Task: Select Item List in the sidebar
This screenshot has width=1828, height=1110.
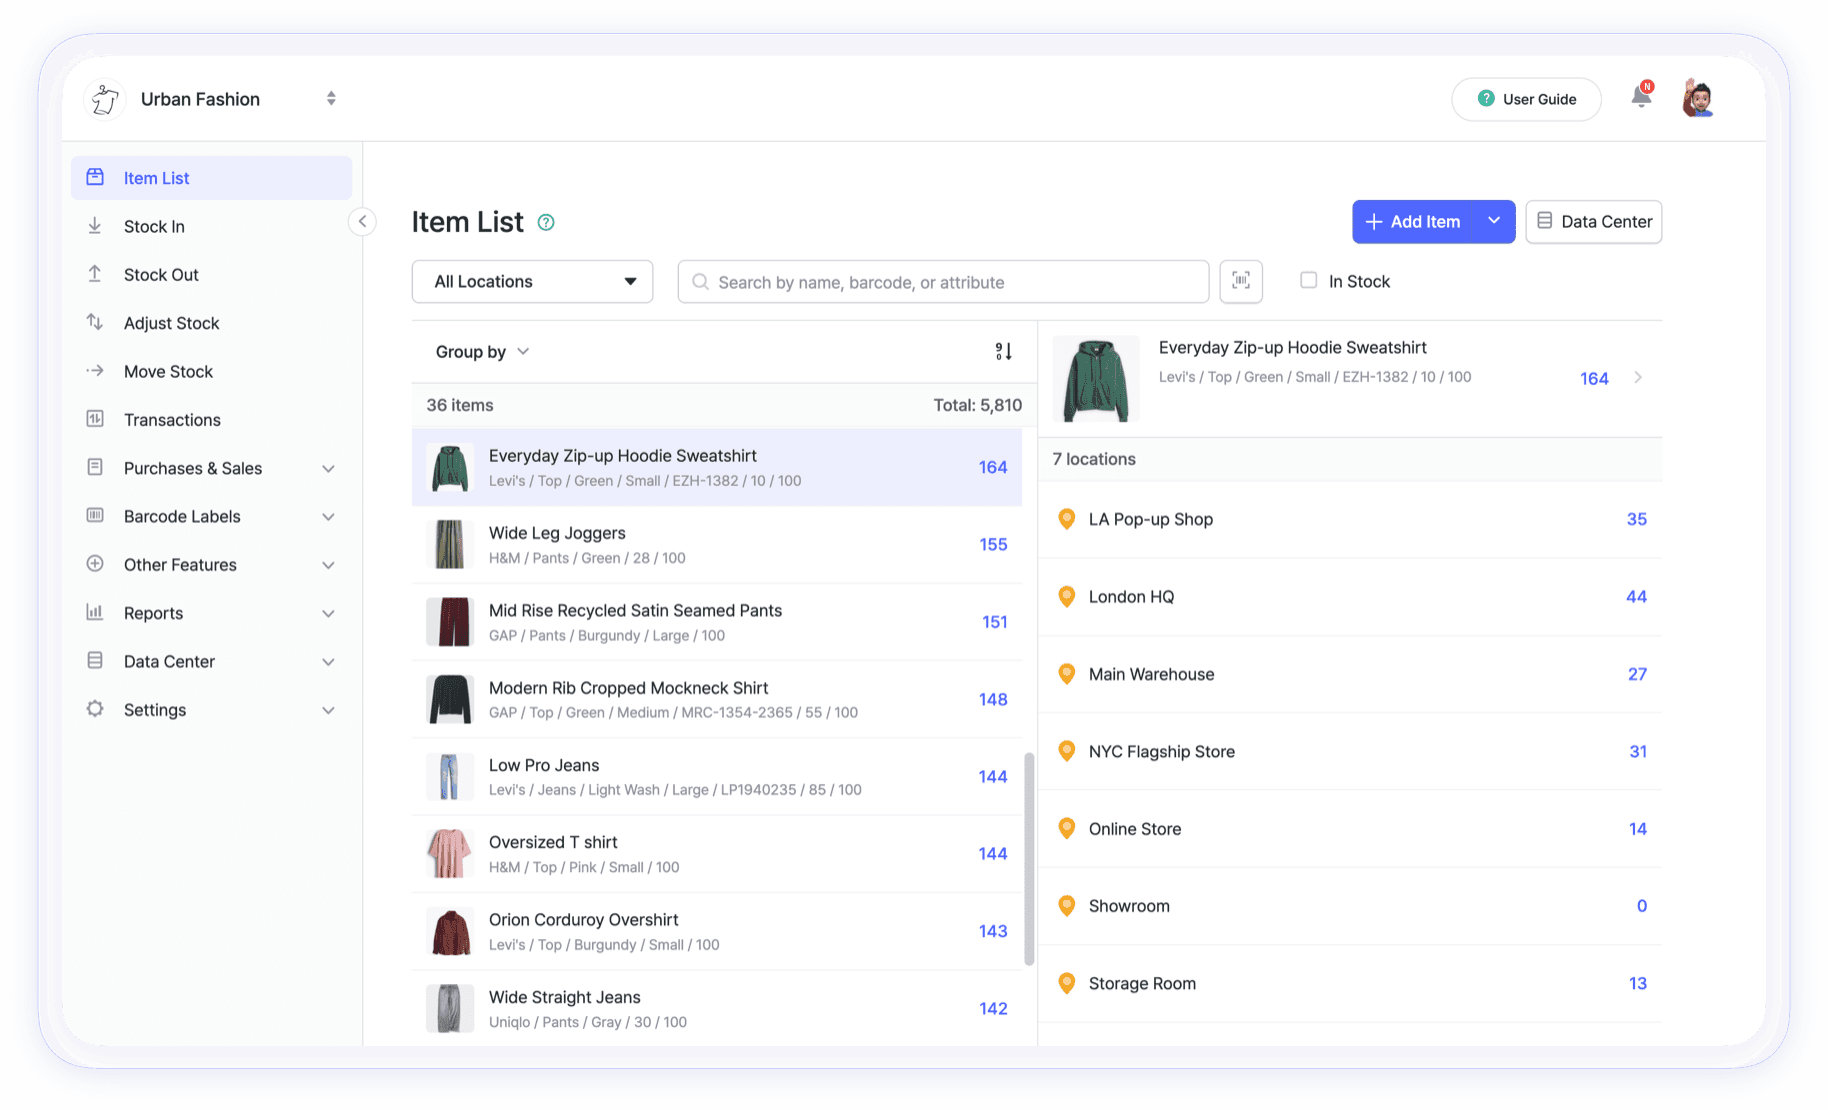Action: click(x=211, y=178)
